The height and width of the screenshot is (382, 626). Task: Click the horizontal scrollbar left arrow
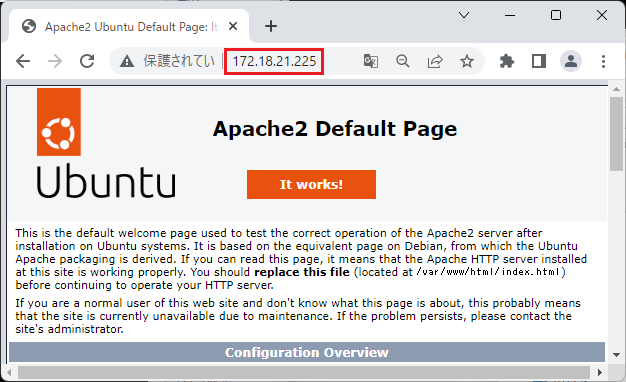[9, 372]
